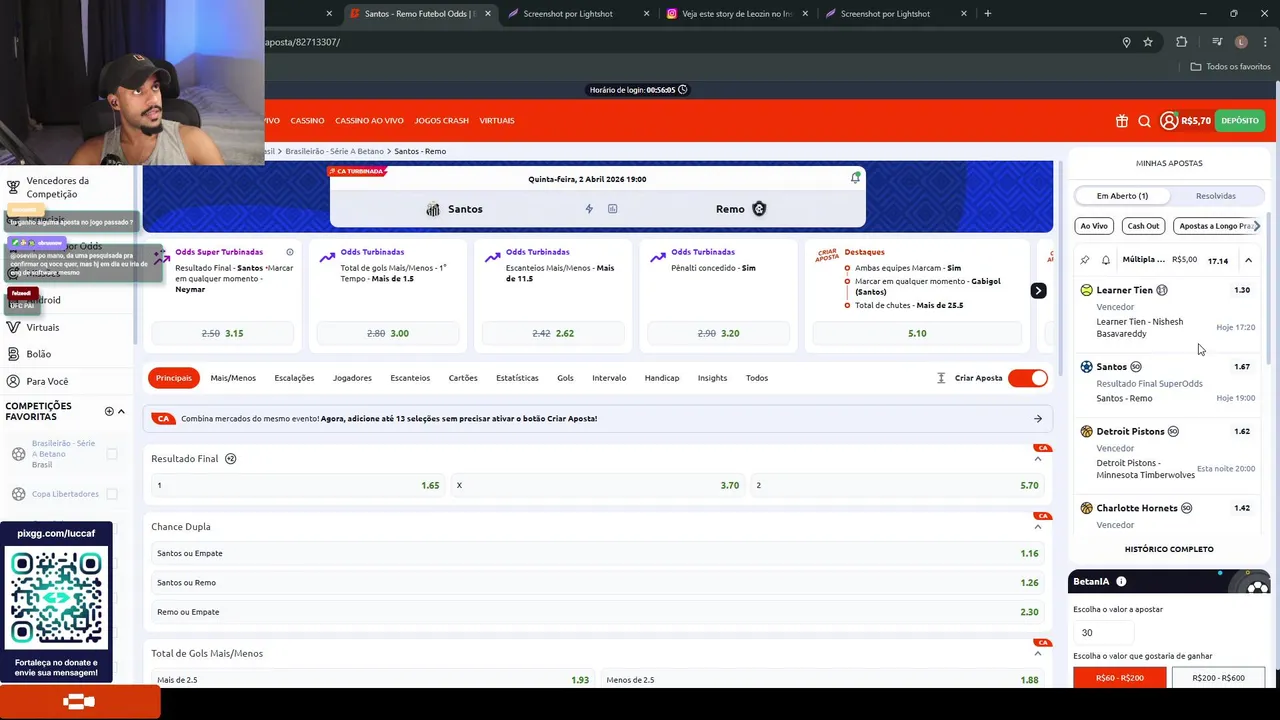Collapse the Chance Dupla market

tap(1037, 527)
